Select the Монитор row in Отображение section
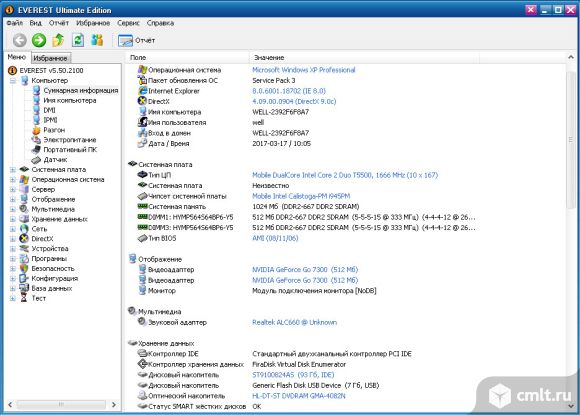The width and height of the screenshot is (580, 415). tap(257, 291)
